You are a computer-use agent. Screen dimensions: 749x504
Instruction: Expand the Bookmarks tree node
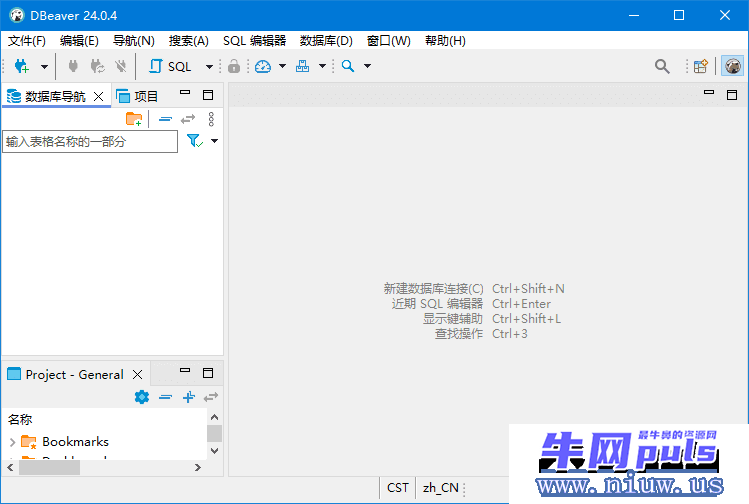pyautogui.click(x=12, y=442)
